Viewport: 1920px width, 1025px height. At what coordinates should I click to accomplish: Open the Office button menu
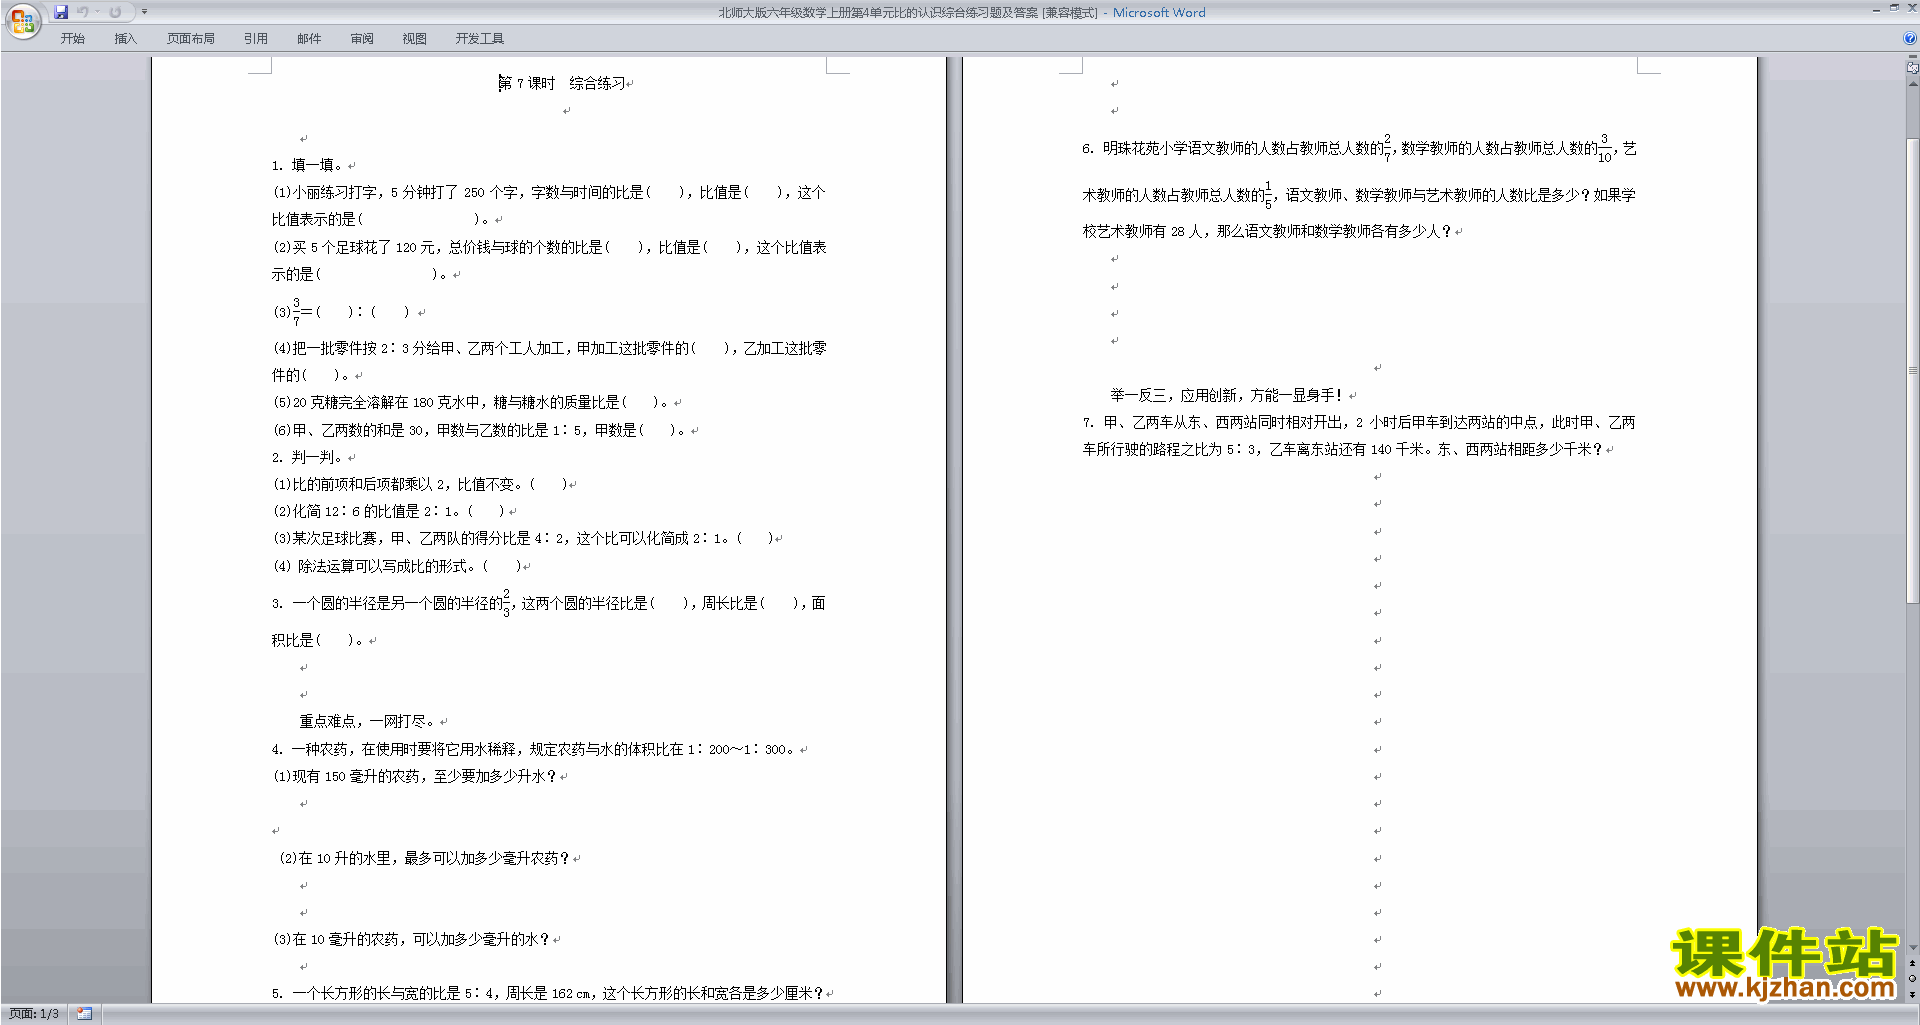[22, 21]
